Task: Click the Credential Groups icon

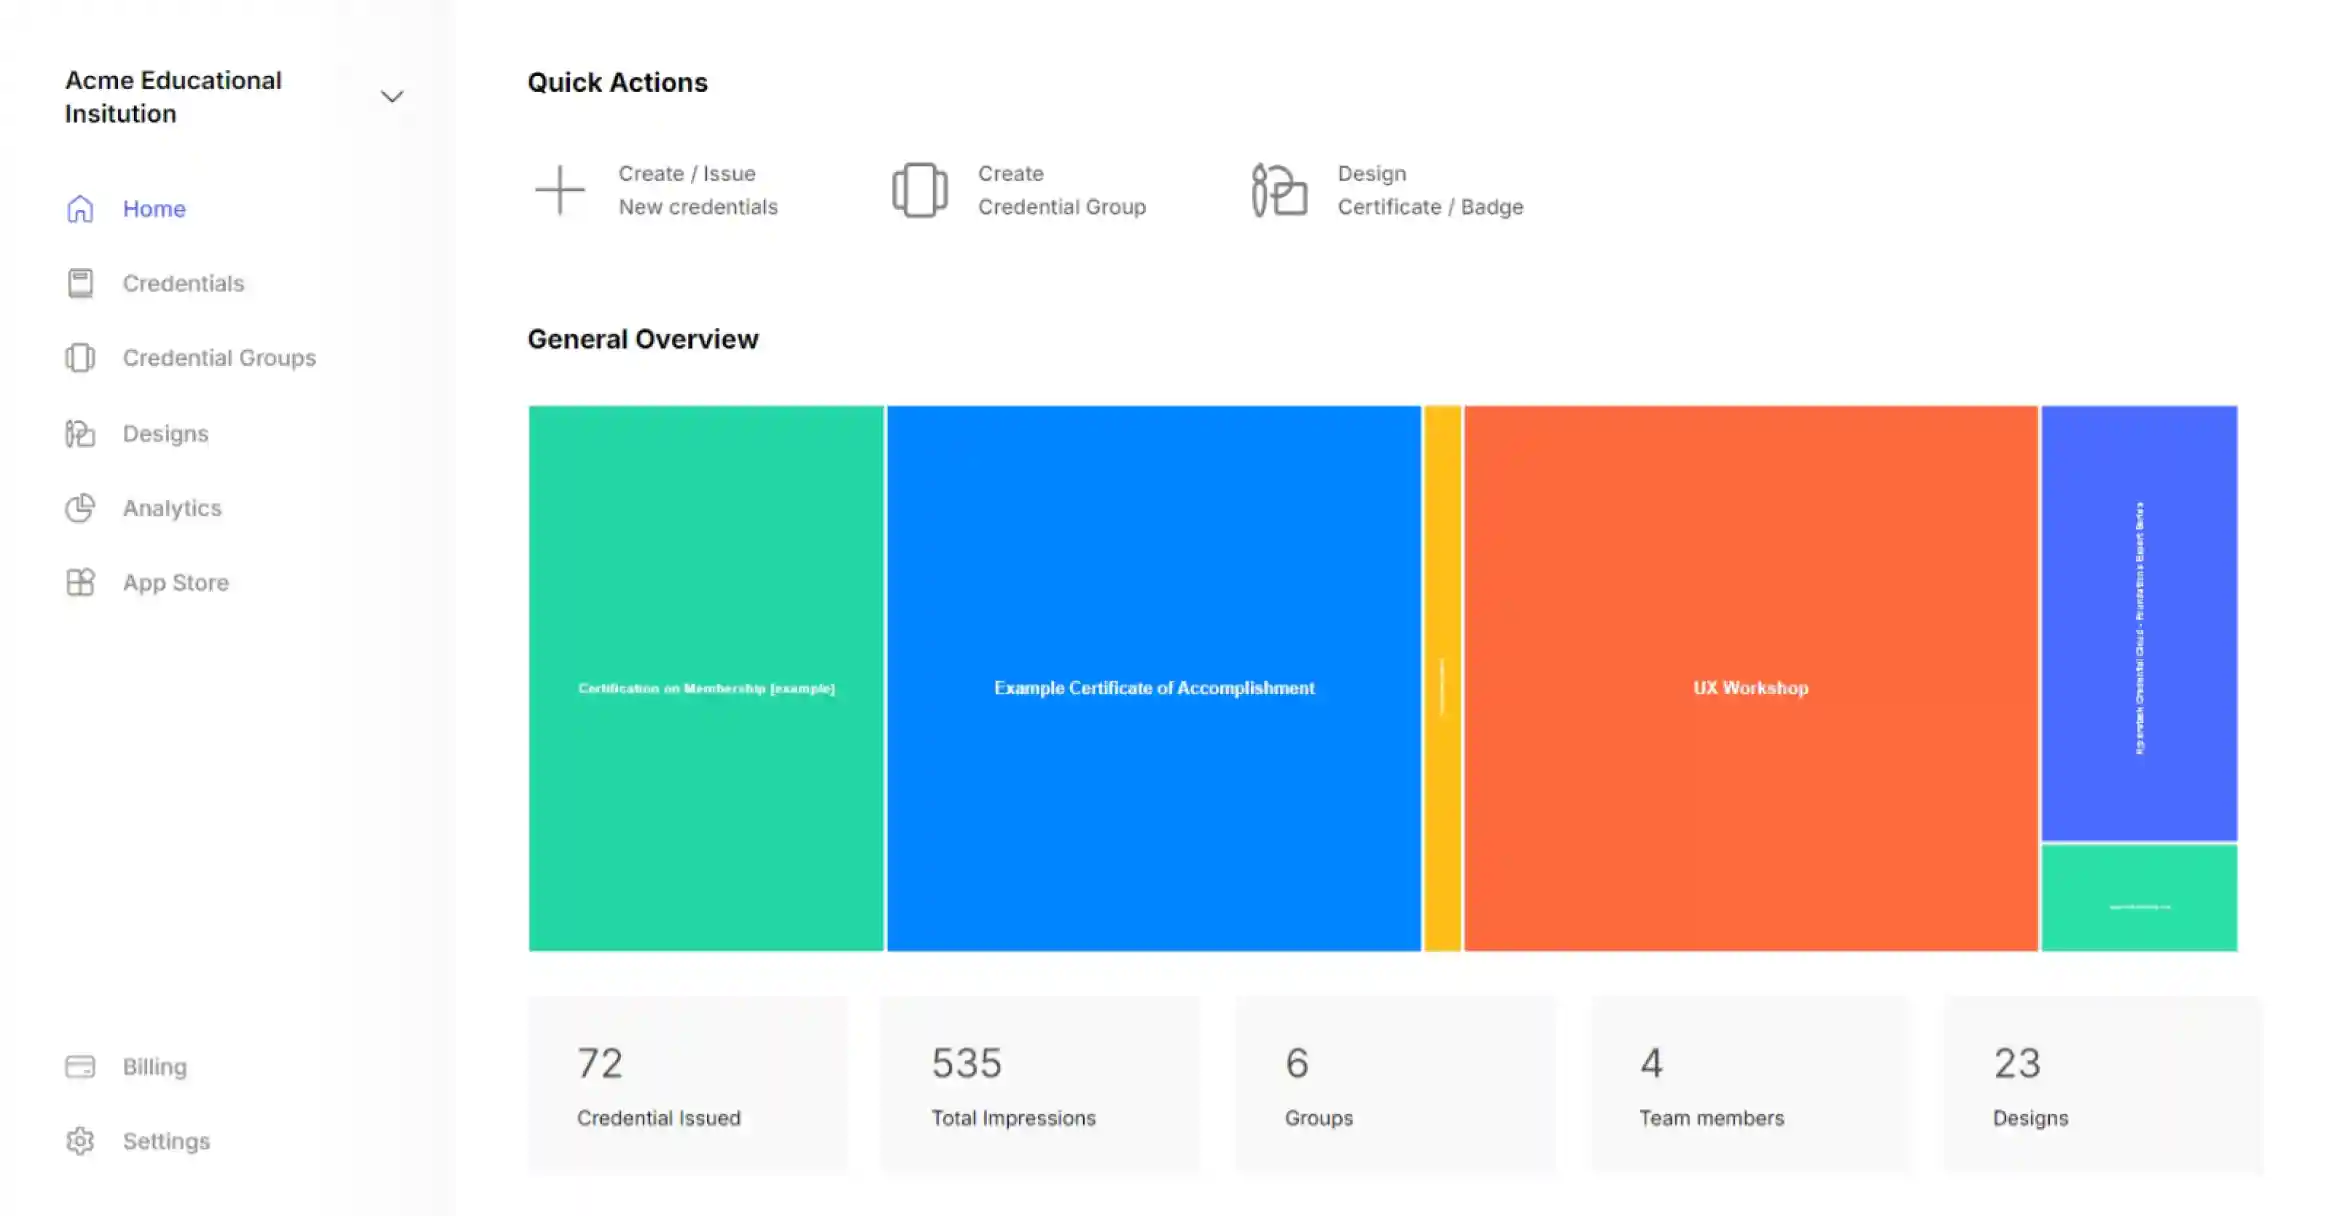Action: coord(80,358)
